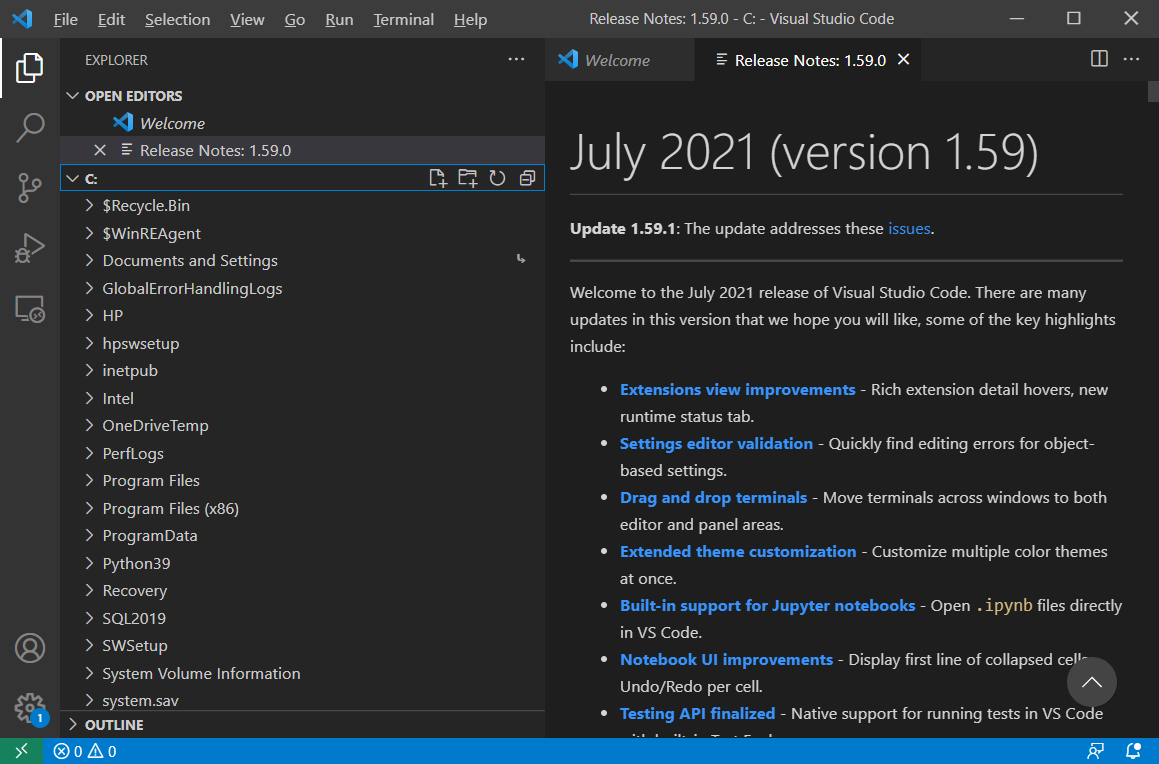Viewport: 1159px width, 764px height.
Task: Open notifications bell in status bar
Action: coord(1132,751)
